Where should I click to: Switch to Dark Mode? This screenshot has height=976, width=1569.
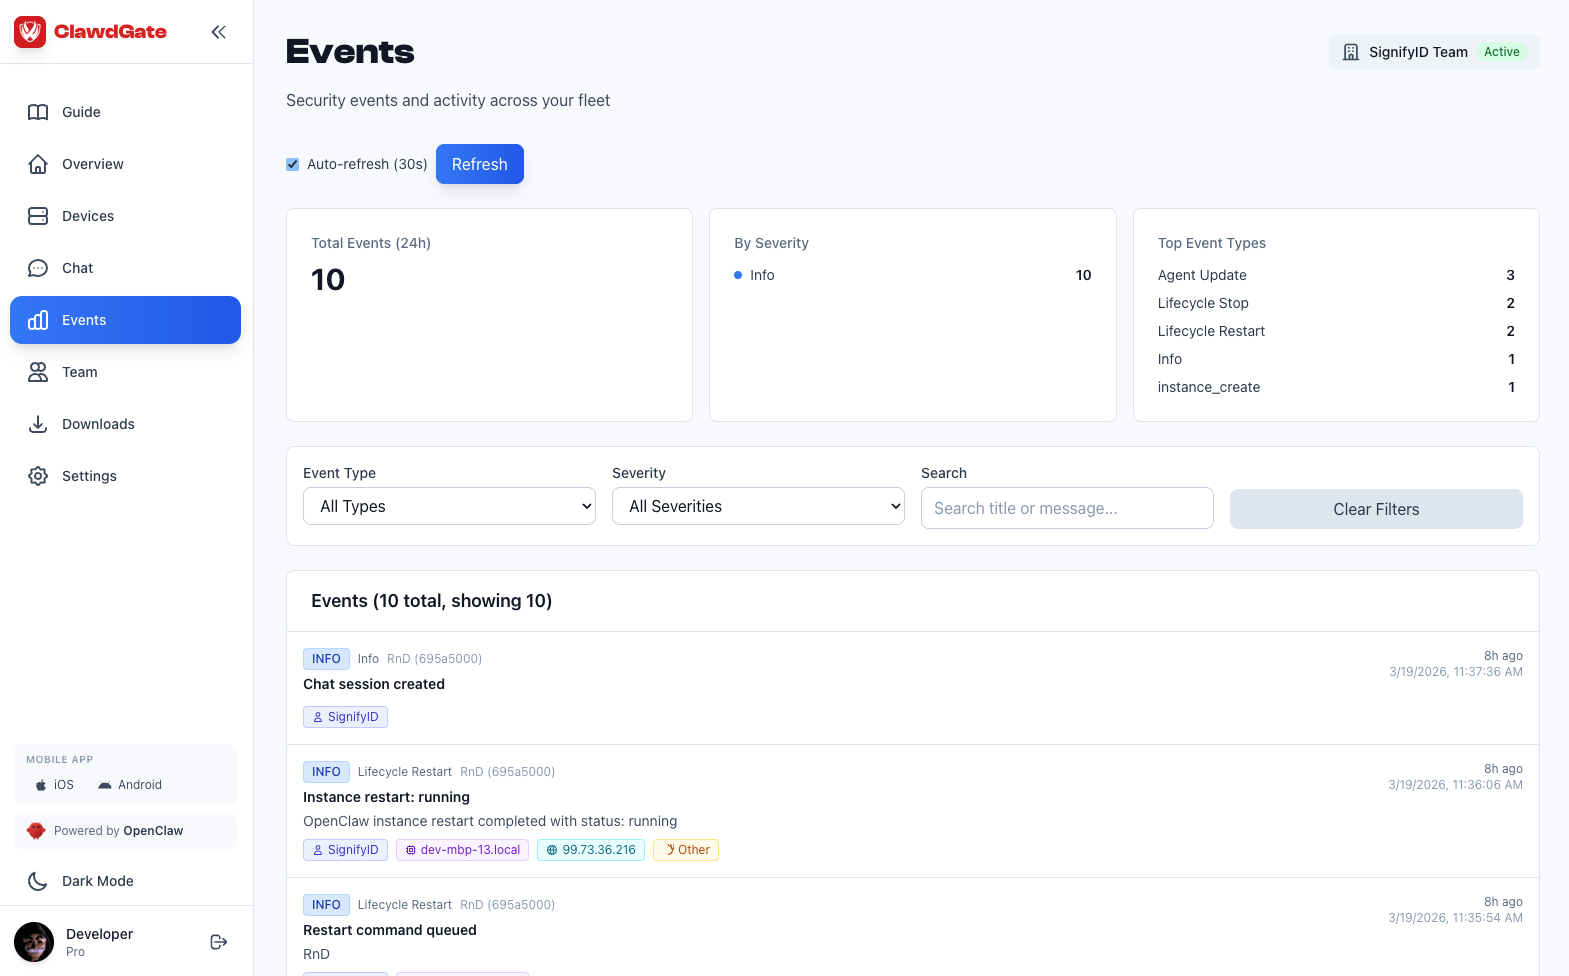pyautogui.click(x=125, y=881)
